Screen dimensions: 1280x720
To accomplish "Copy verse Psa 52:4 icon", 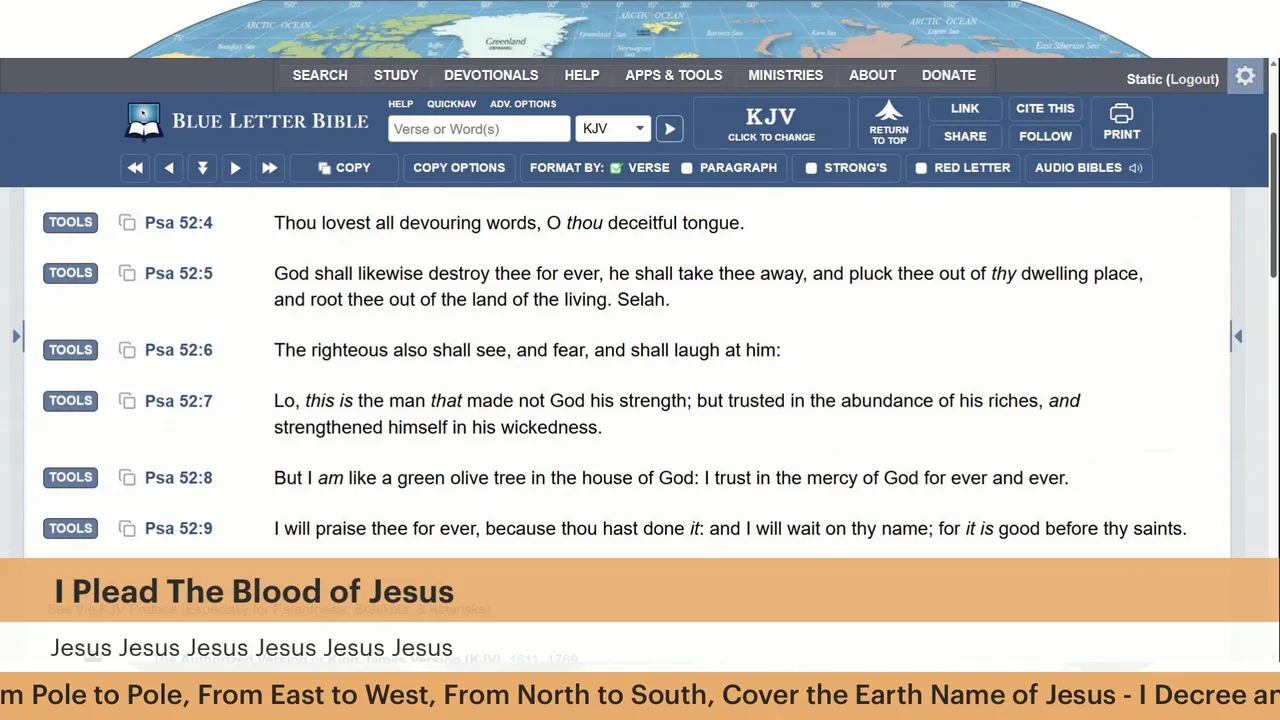I will coord(127,223).
